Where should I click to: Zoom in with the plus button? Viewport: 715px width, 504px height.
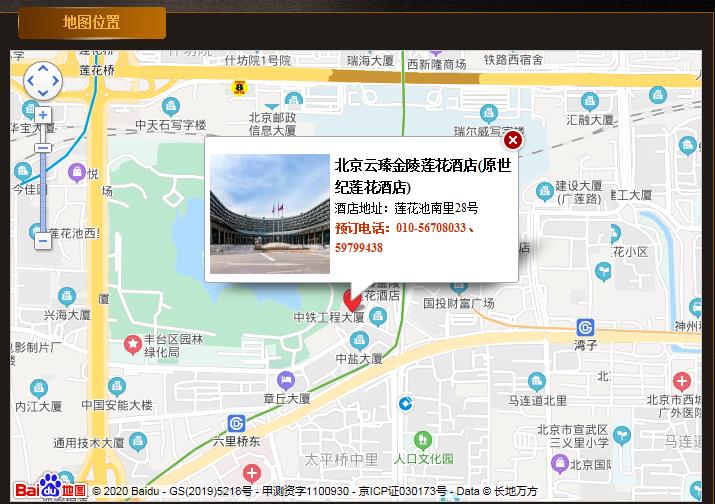(43, 115)
